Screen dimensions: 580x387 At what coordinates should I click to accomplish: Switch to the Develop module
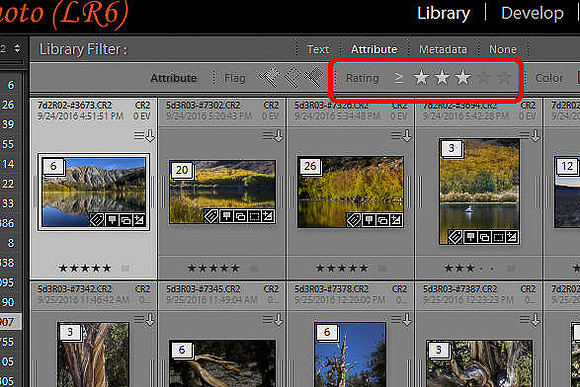pyautogui.click(x=532, y=14)
